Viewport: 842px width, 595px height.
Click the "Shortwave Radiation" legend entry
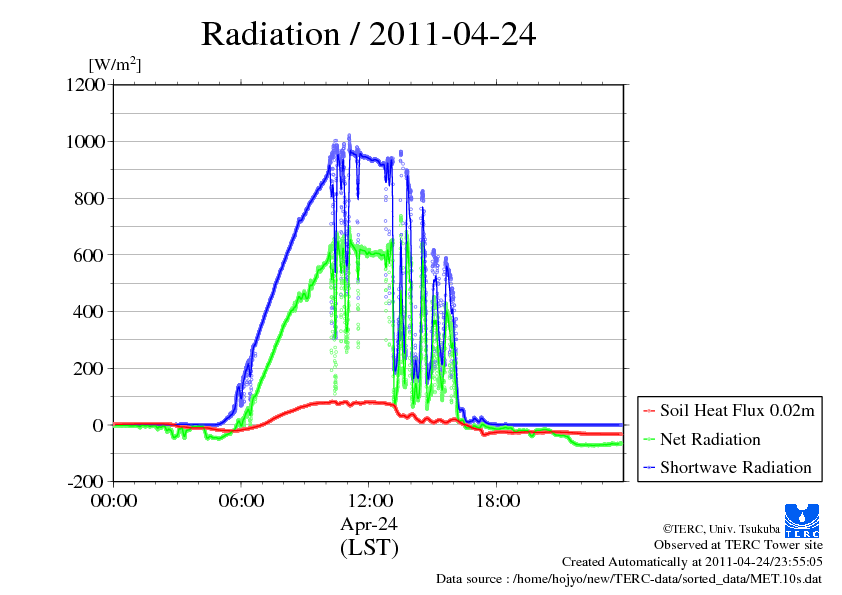[736, 468]
